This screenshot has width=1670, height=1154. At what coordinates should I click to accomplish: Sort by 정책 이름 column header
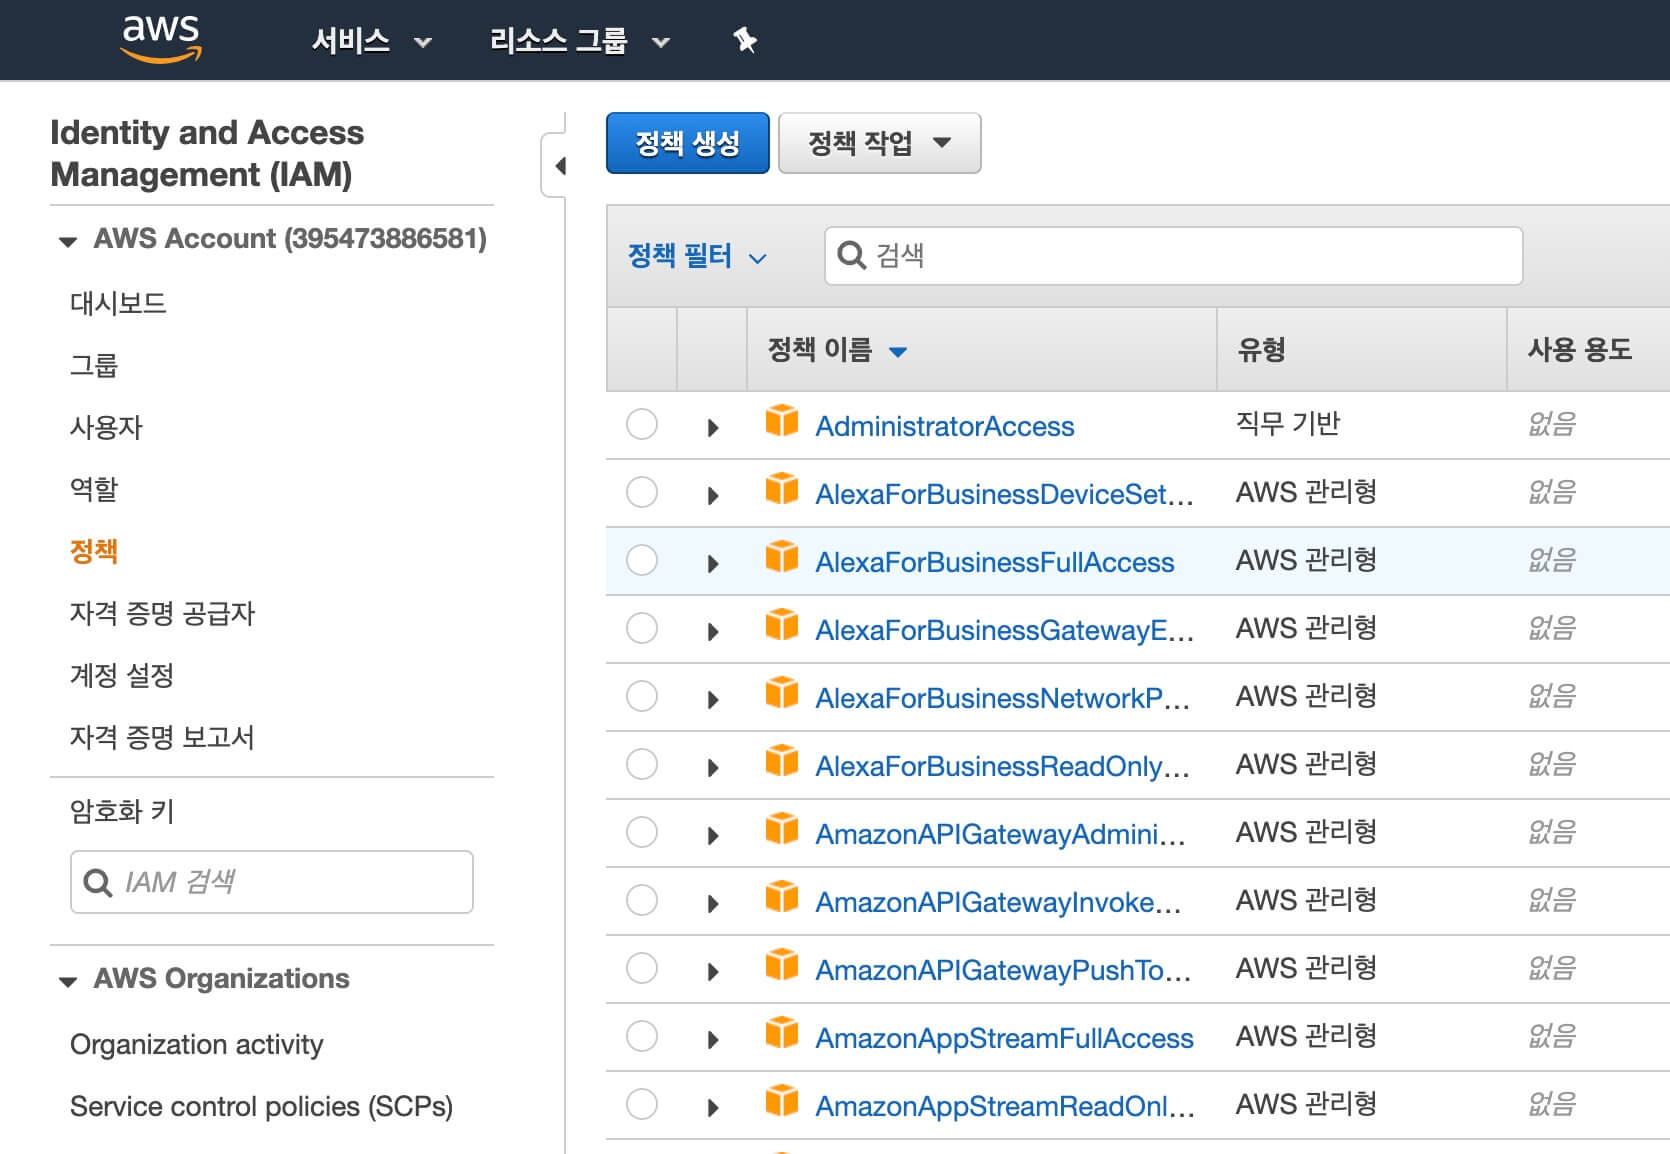(x=837, y=350)
